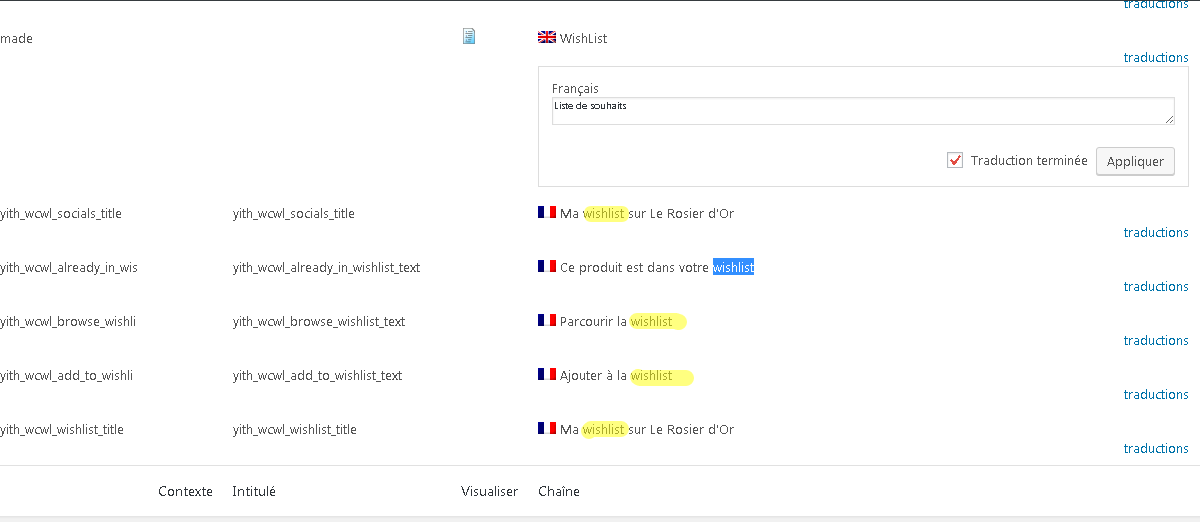Click the Chaîne column footer
Viewport: 1200px width, 522px height.
[x=559, y=491]
